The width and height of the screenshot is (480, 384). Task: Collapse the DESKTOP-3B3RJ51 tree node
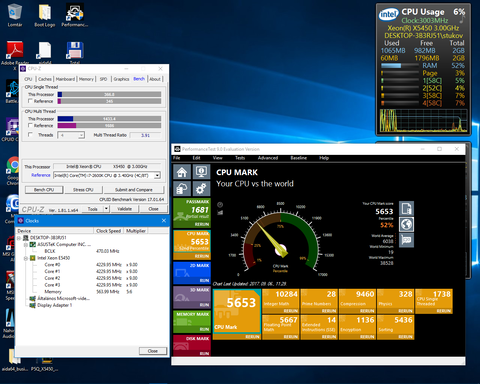[19, 238]
